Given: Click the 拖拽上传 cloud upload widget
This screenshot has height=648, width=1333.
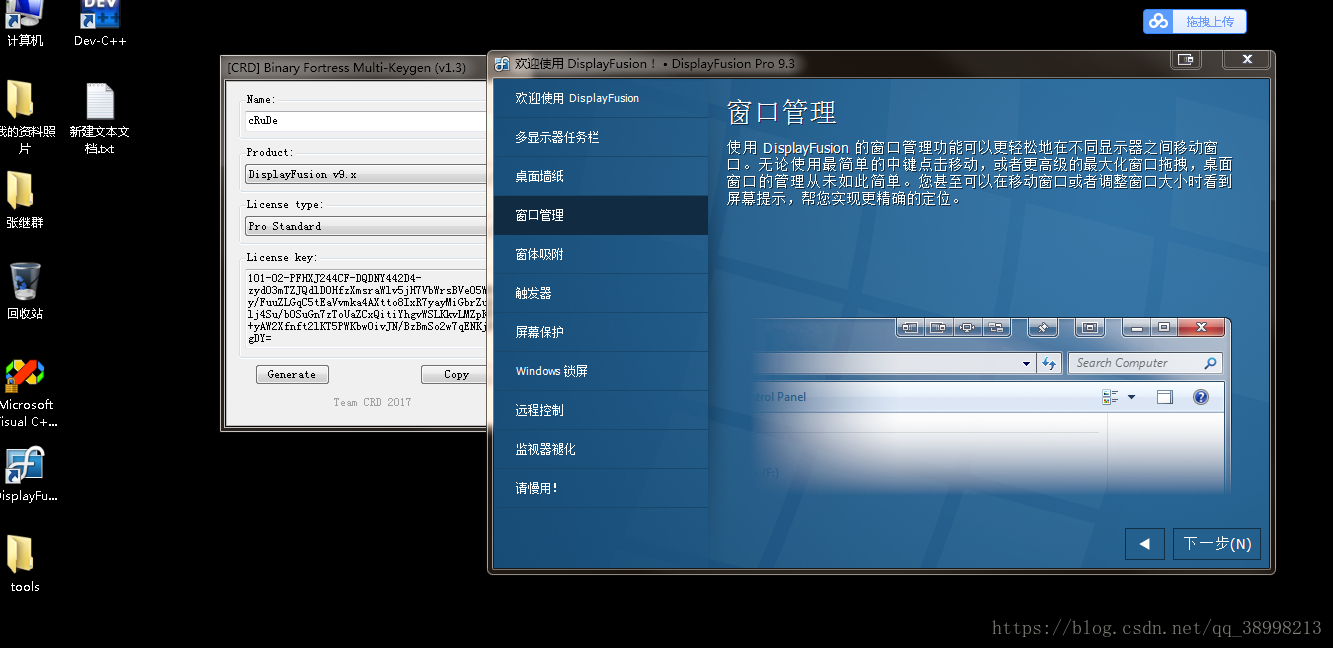Looking at the screenshot, I should tap(1195, 21).
